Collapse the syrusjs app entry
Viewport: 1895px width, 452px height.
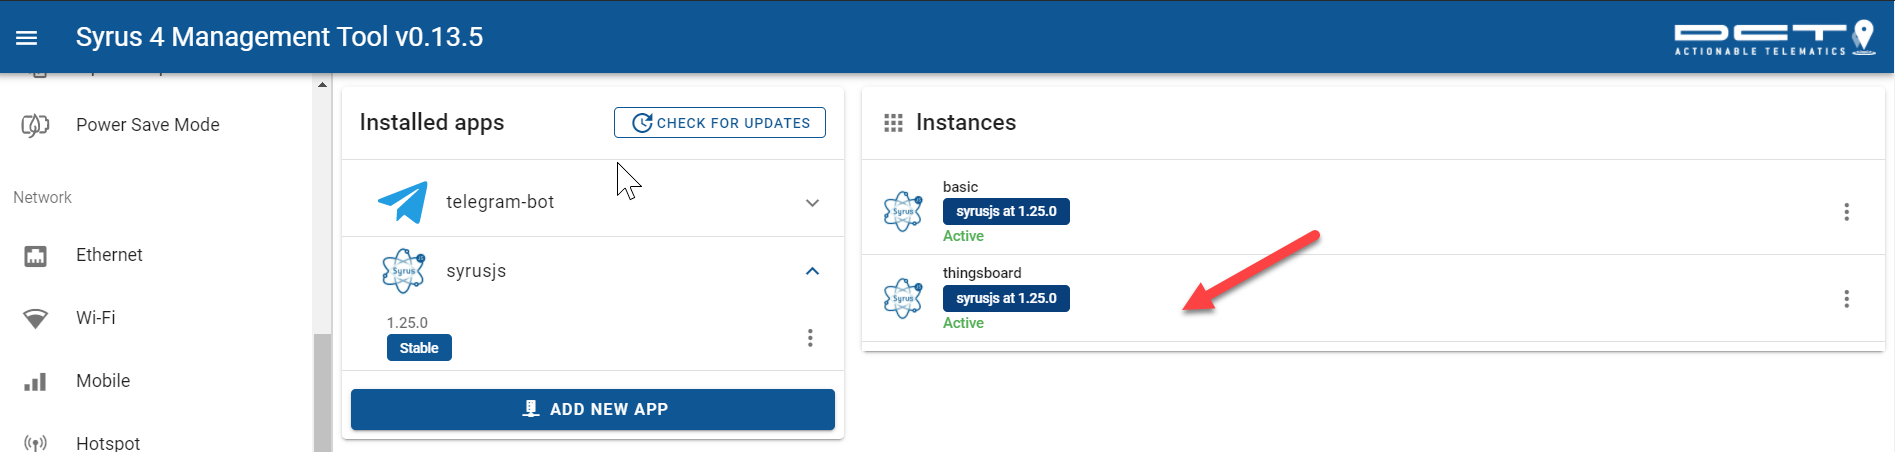[812, 271]
